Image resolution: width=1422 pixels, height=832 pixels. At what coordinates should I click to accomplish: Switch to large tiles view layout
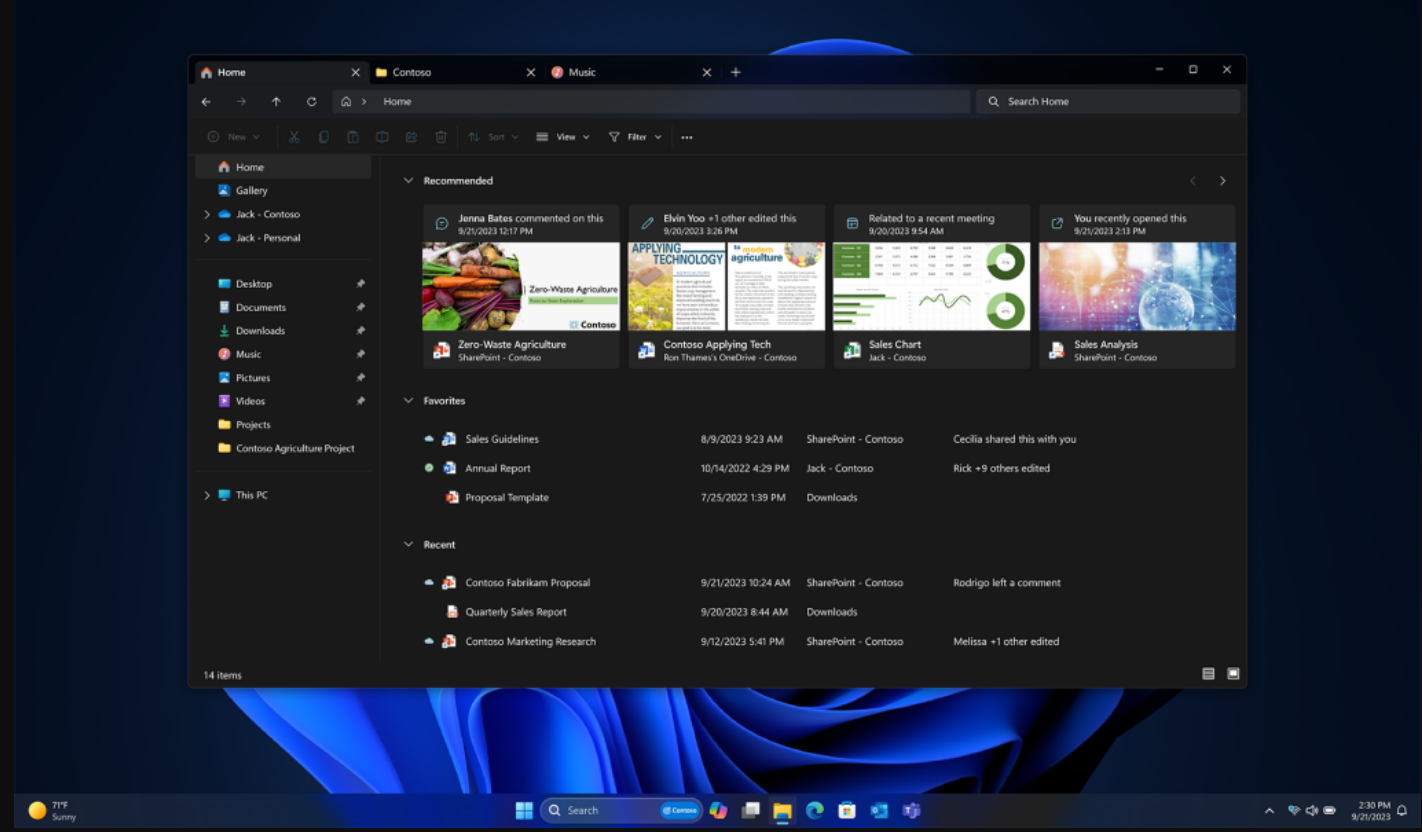tap(1233, 674)
